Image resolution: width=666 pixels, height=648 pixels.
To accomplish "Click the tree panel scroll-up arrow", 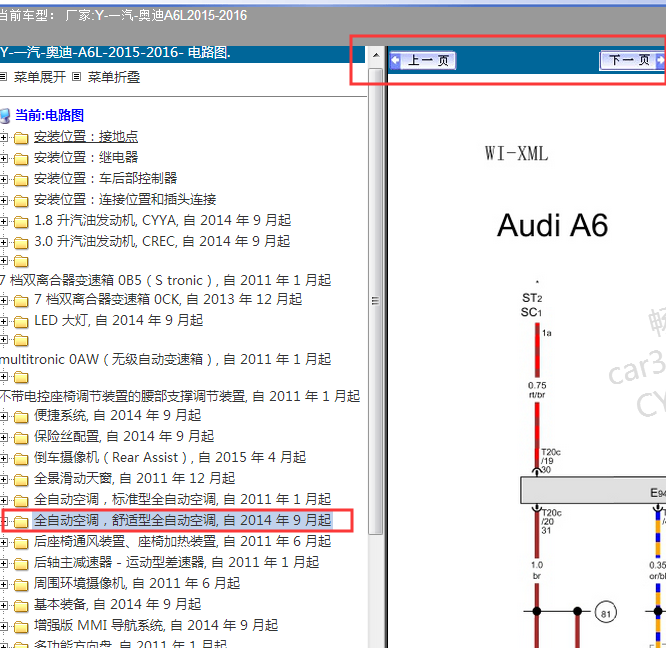I will tap(376, 56).
